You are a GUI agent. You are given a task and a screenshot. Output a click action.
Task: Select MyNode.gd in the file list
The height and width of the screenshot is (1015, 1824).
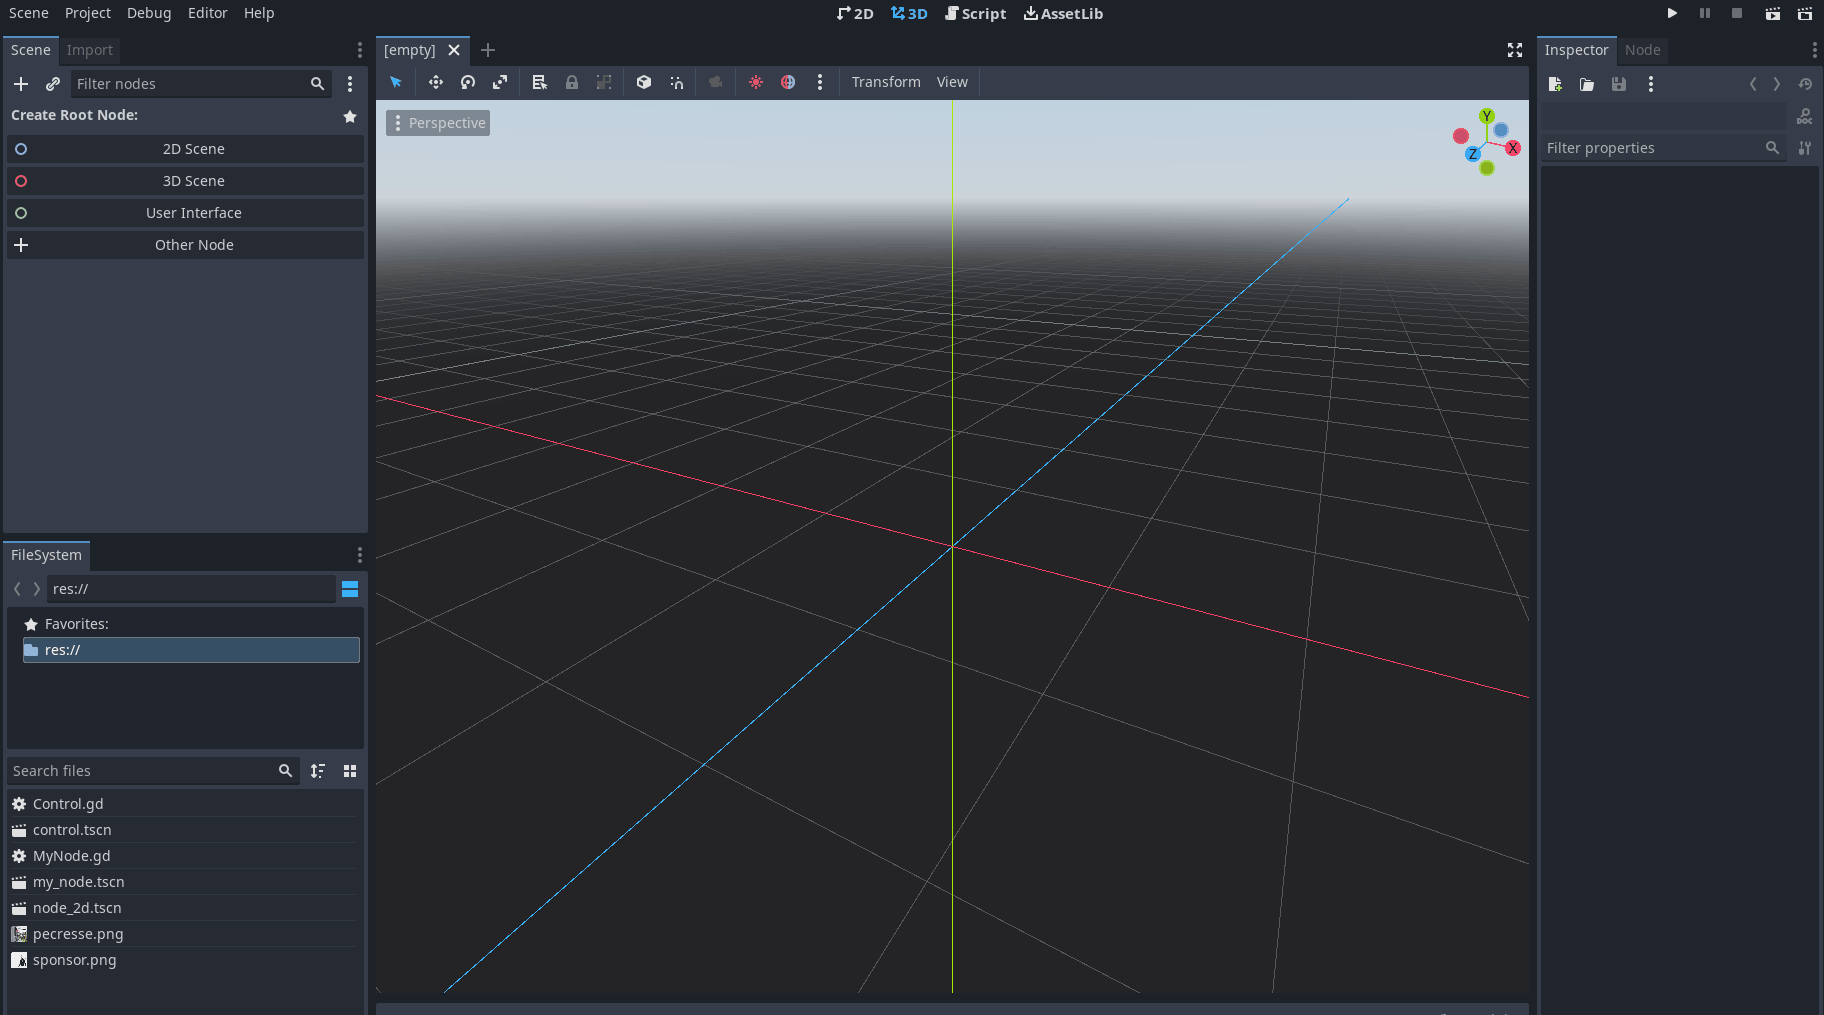pos(183,856)
